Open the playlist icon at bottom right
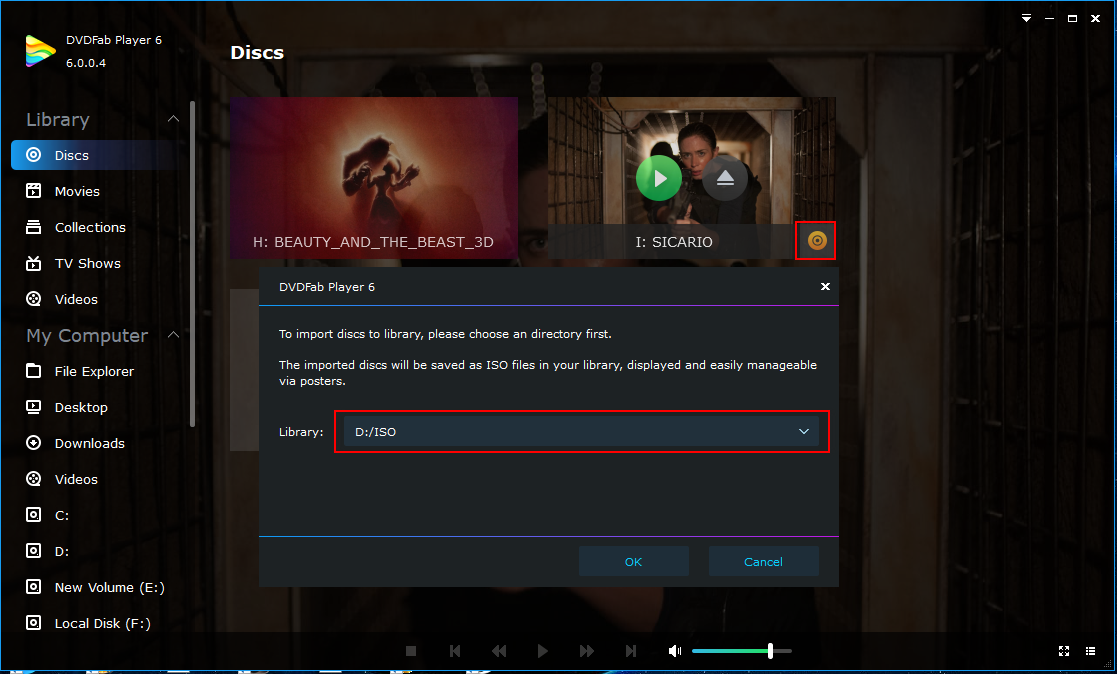 1090,650
